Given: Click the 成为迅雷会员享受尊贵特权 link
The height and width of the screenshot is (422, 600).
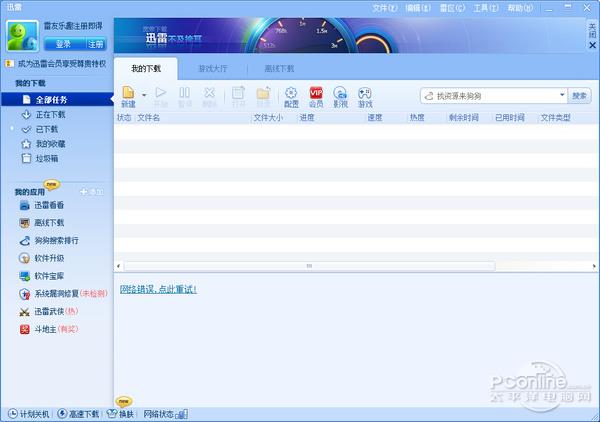Looking at the screenshot, I should coord(62,64).
